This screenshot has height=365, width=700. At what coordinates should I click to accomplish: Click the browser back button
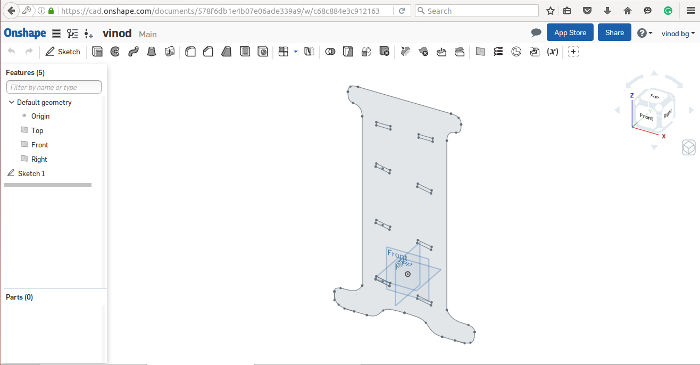coord(12,11)
